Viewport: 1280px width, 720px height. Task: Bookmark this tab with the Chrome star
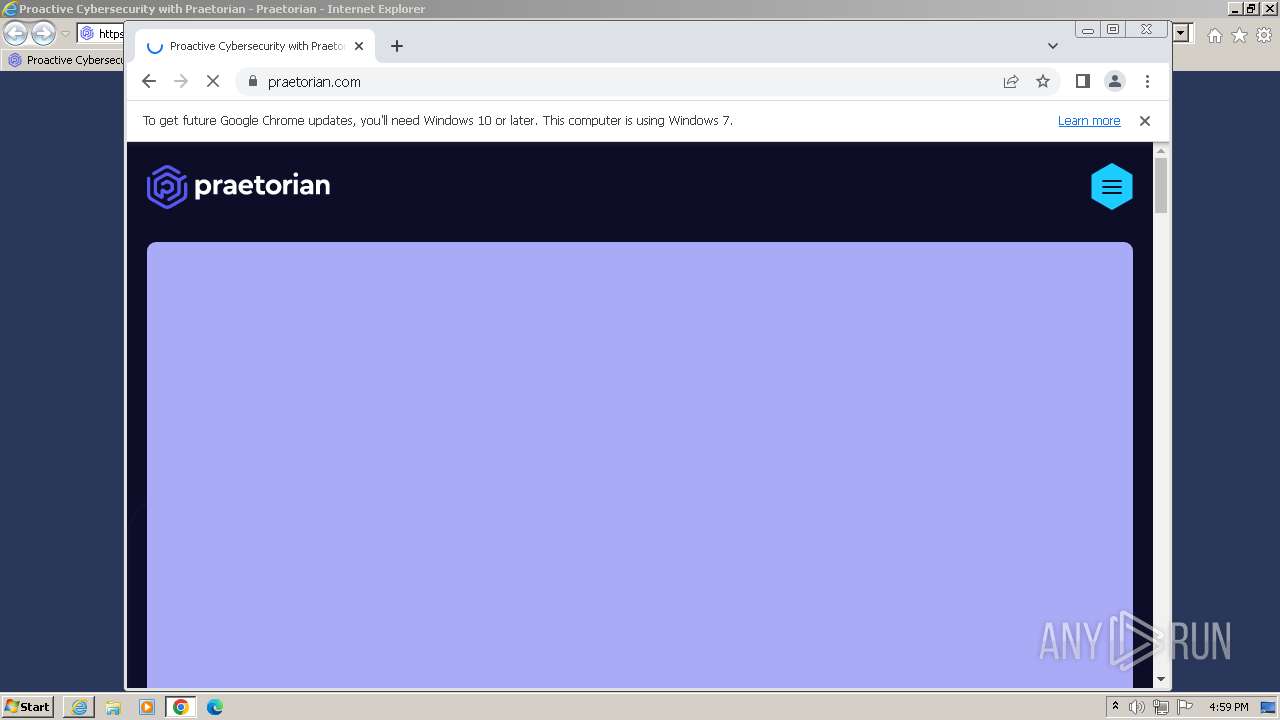coord(1043,82)
